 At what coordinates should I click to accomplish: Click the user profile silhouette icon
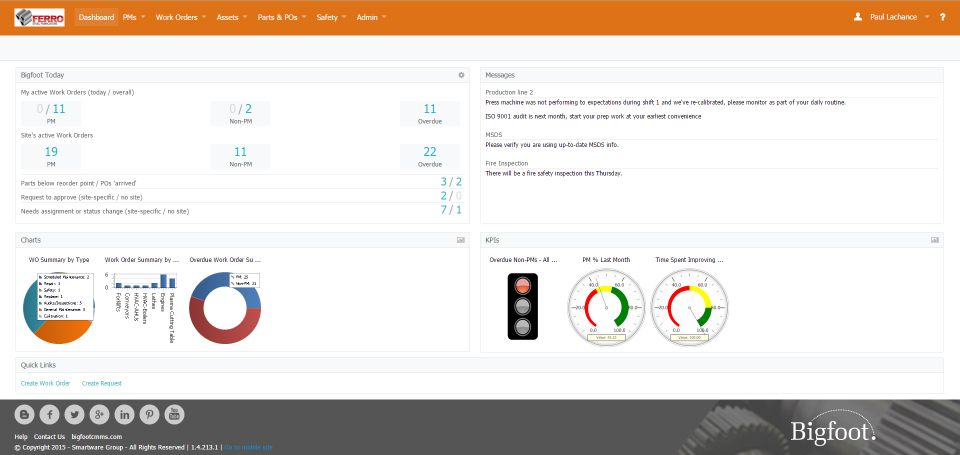point(858,17)
